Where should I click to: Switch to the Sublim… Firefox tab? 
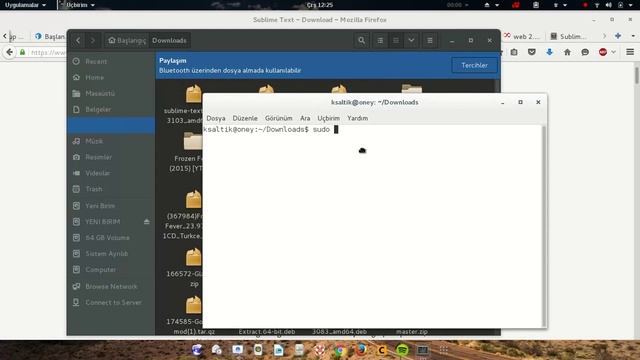(x=568, y=36)
